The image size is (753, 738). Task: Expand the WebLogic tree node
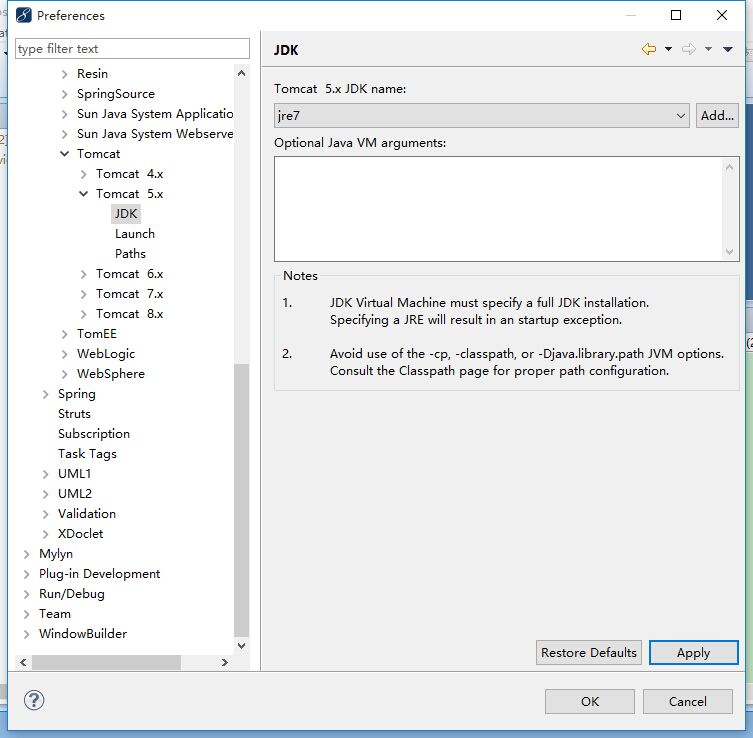click(x=64, y=354)
